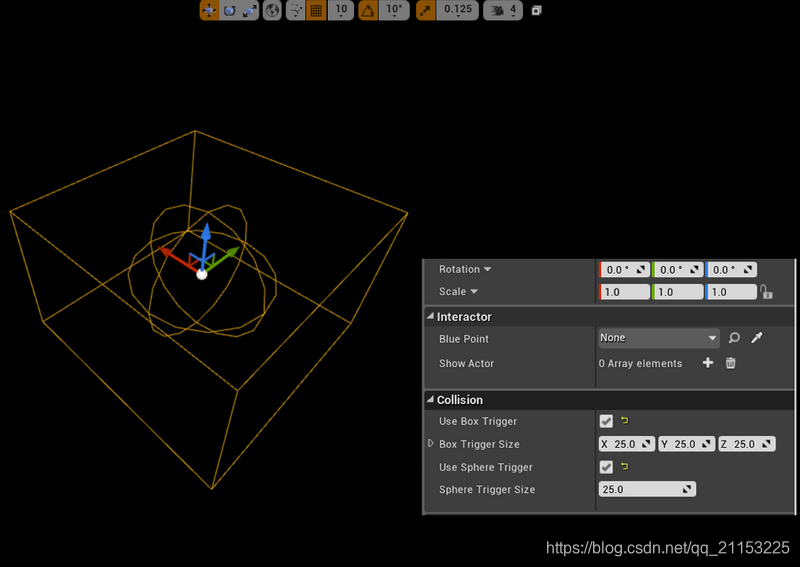Open rotation snap dropdown showing 10°
This screenshot has width=800, height=567.
coord(394,10)
